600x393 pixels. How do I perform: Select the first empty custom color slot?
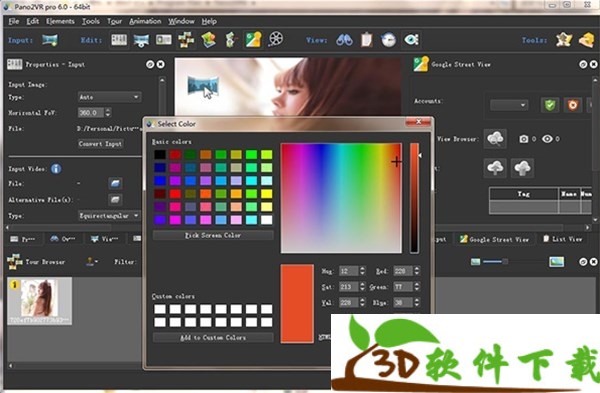[x=160, y=309]
